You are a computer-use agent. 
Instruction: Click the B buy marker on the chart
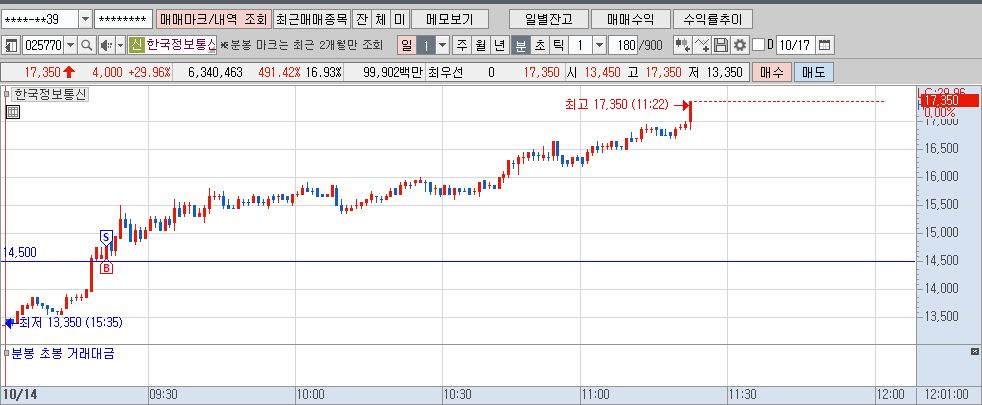(106, 269)
